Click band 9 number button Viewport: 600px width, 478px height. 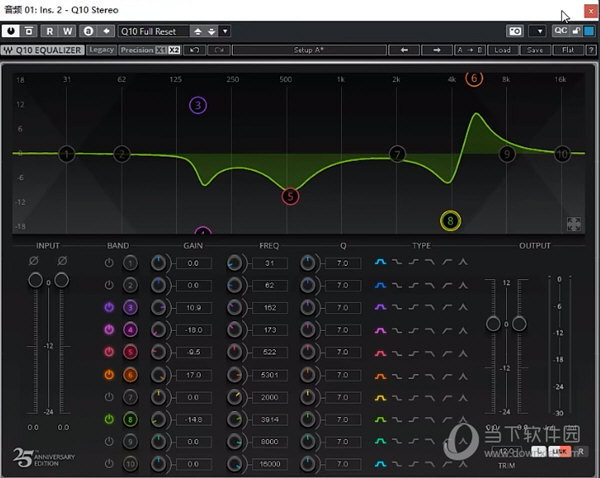point(130,442)
